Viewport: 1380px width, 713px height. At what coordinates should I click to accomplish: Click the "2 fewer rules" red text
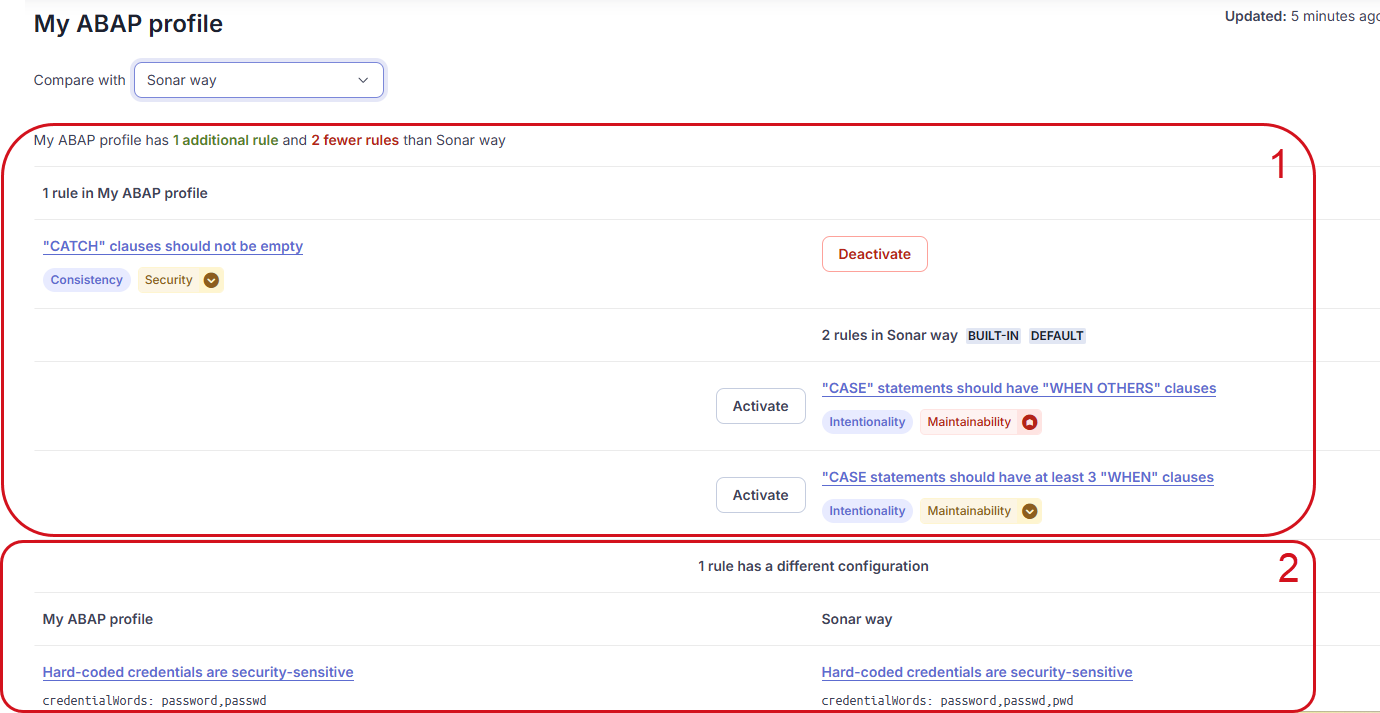pyautogui.click(x=355, y=140)
